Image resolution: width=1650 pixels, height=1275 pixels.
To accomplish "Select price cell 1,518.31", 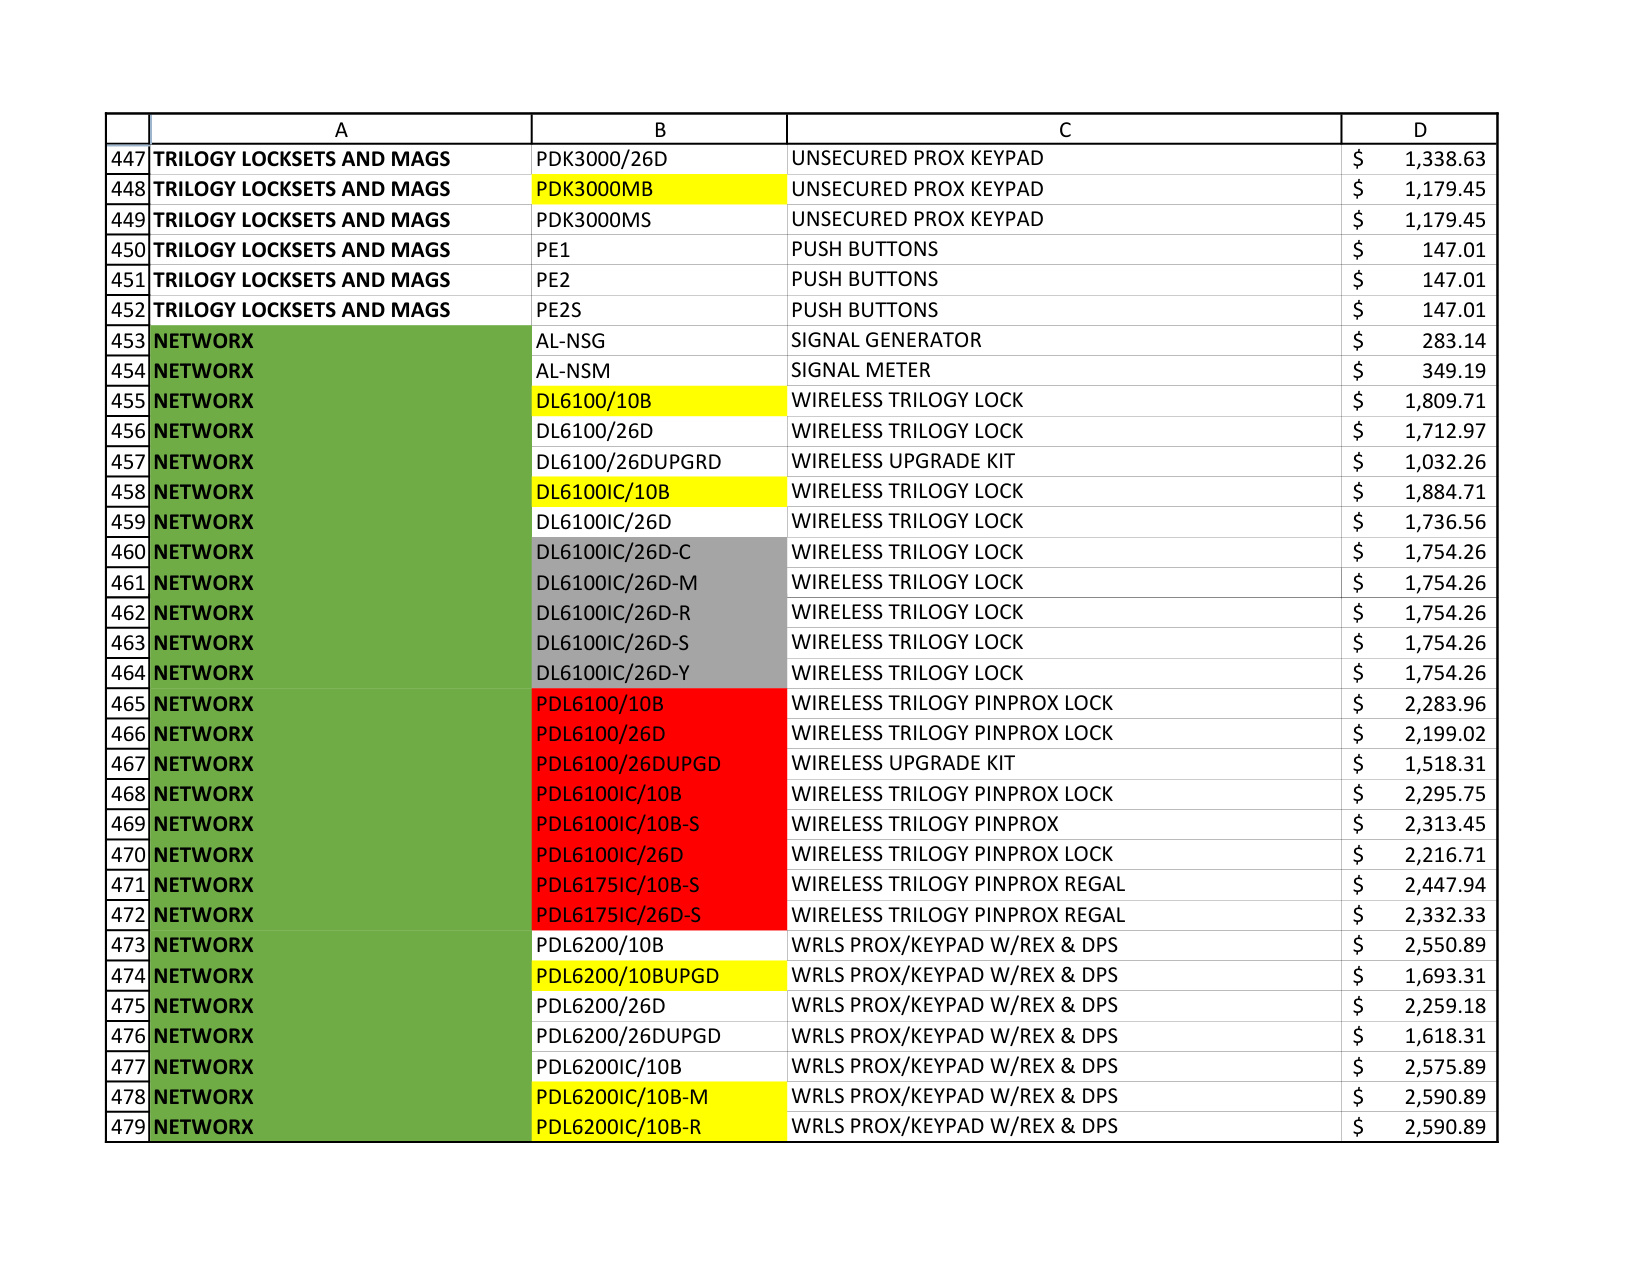I will (x=1419, y=764).
